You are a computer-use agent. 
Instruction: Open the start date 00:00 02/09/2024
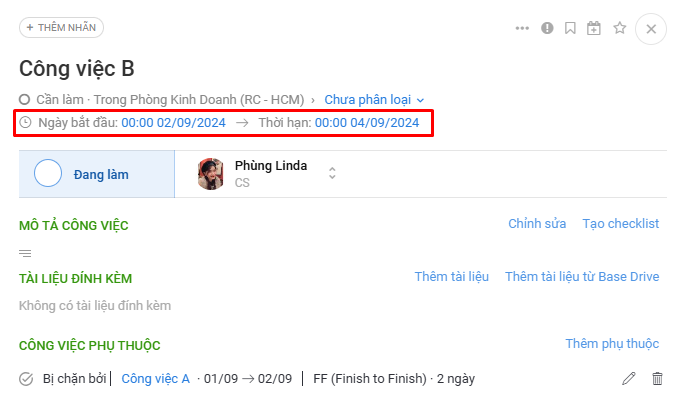(173, 123)
